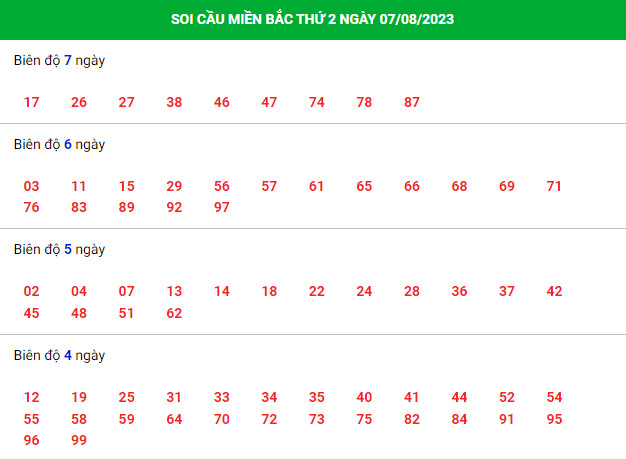Viewport: 626px width, 459px height.
Task: Click the Biên độ 7 ngày heading
Action: [59, 61]
